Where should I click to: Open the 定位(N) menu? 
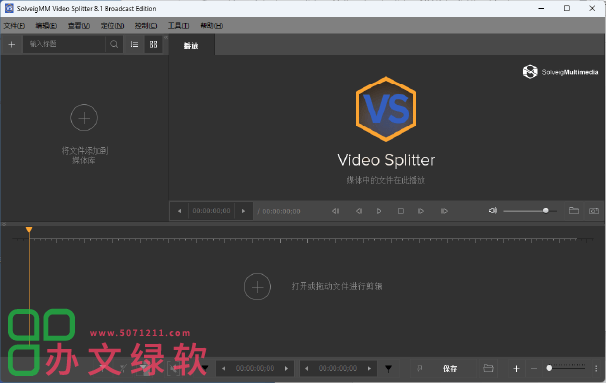[x=112, y=26]
